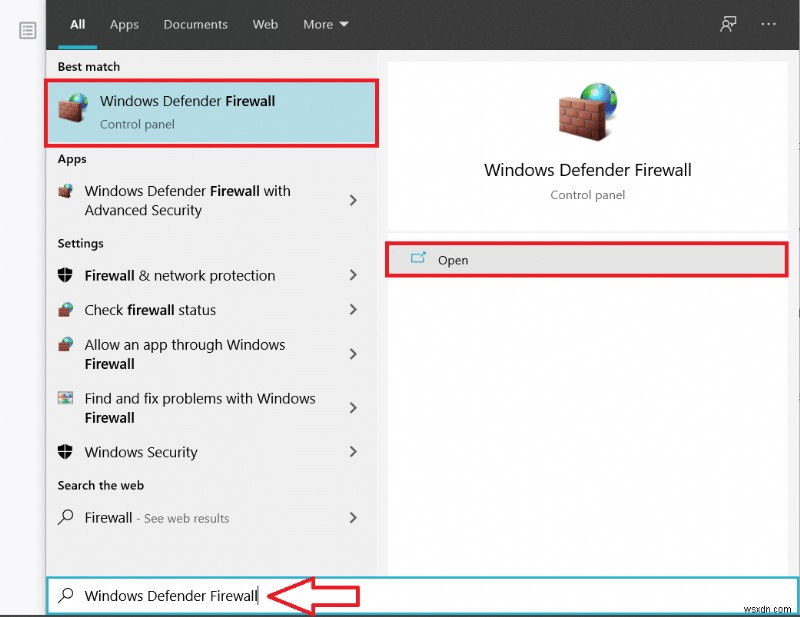The height and width of the screenshot is (617, 800).
Task: Click the icon beside Check firewall status
Action: 65,309
